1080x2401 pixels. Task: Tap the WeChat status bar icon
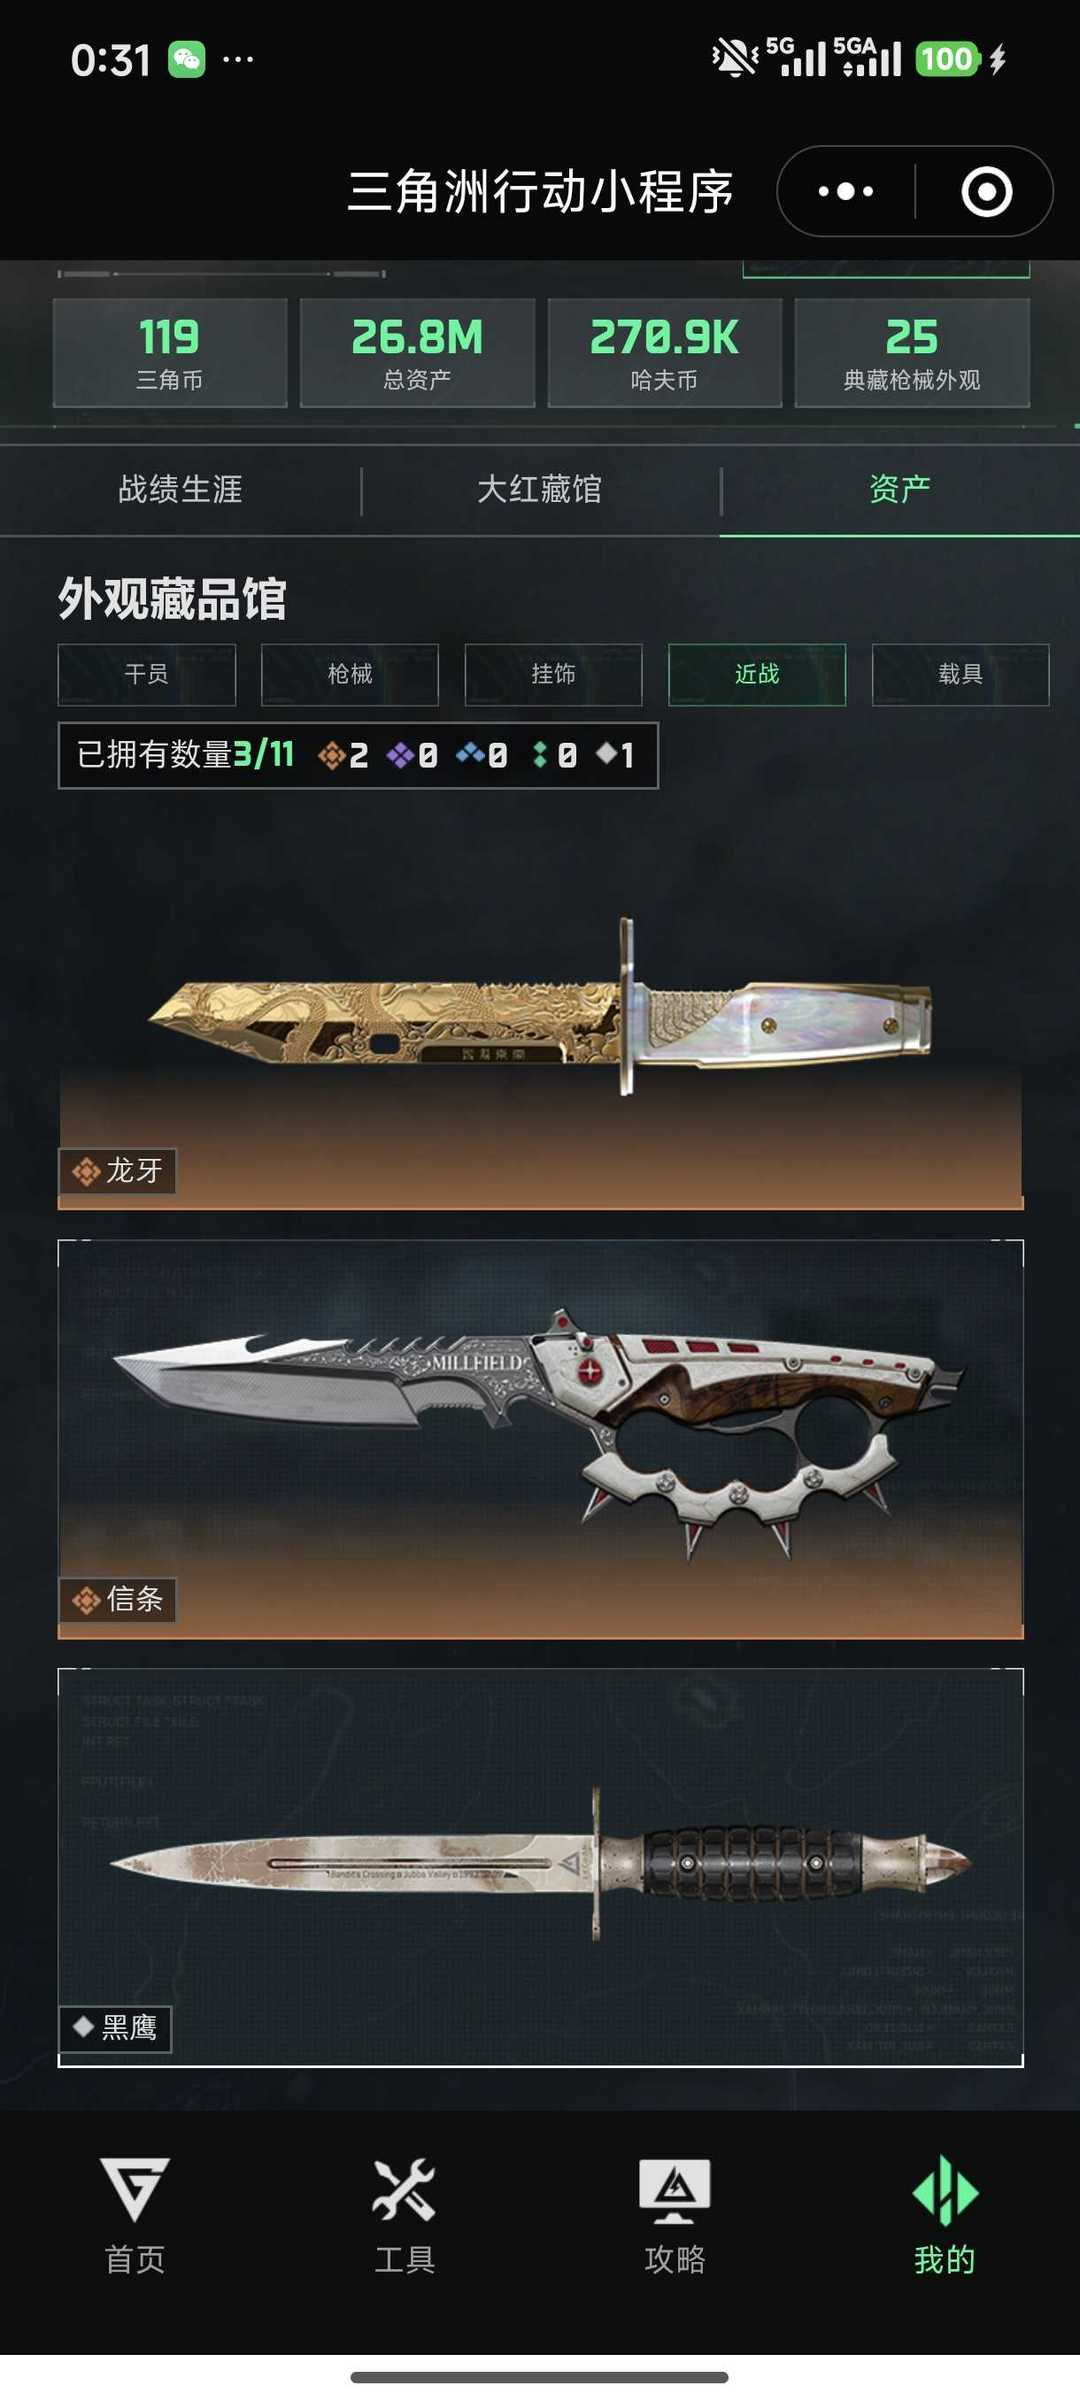(x=187, y=60)
